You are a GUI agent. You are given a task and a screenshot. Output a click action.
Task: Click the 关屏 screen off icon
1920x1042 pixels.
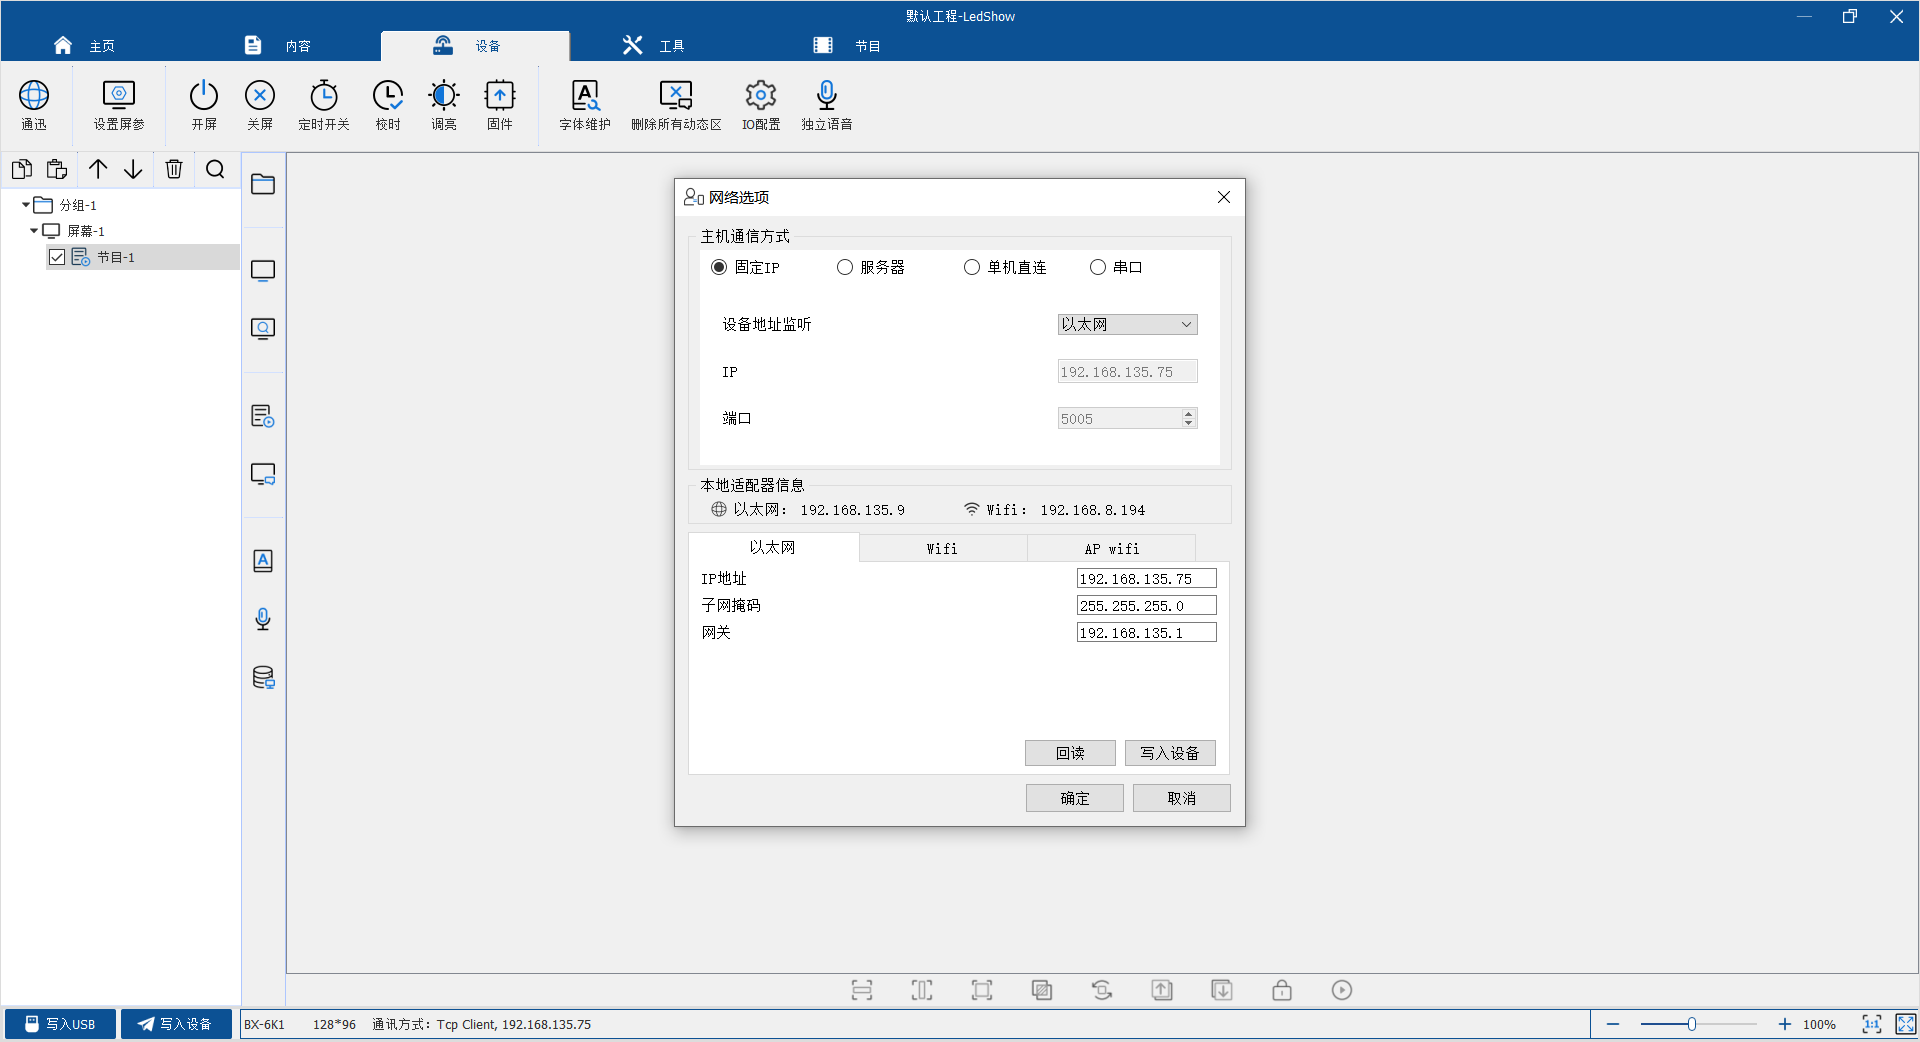coord(260,105)
